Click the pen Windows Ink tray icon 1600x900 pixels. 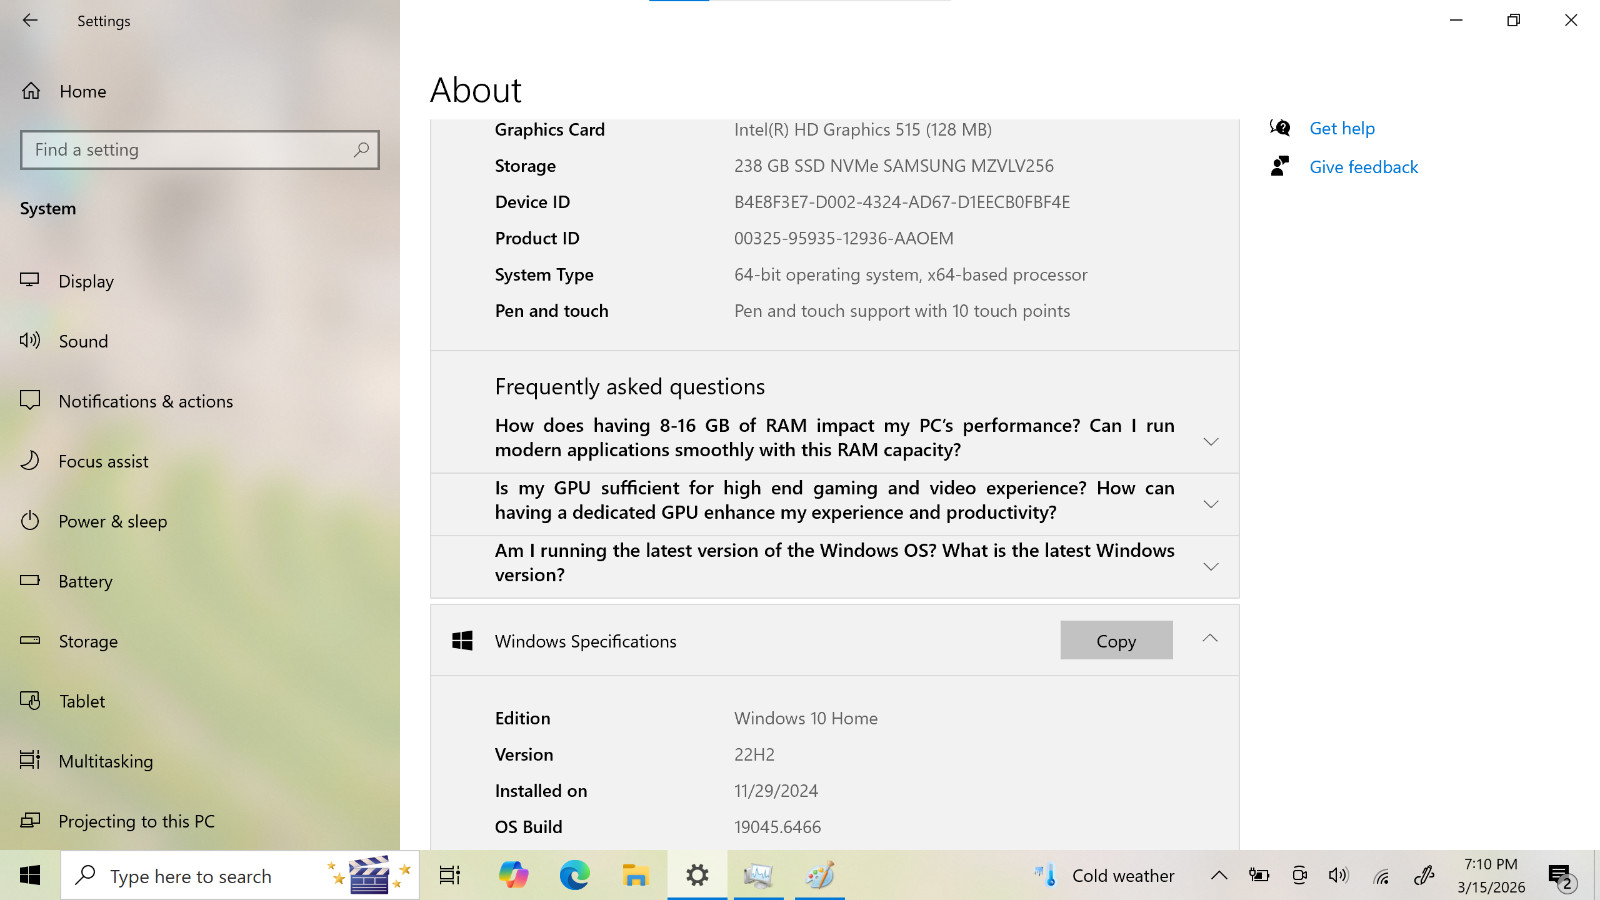point(1424,876)
